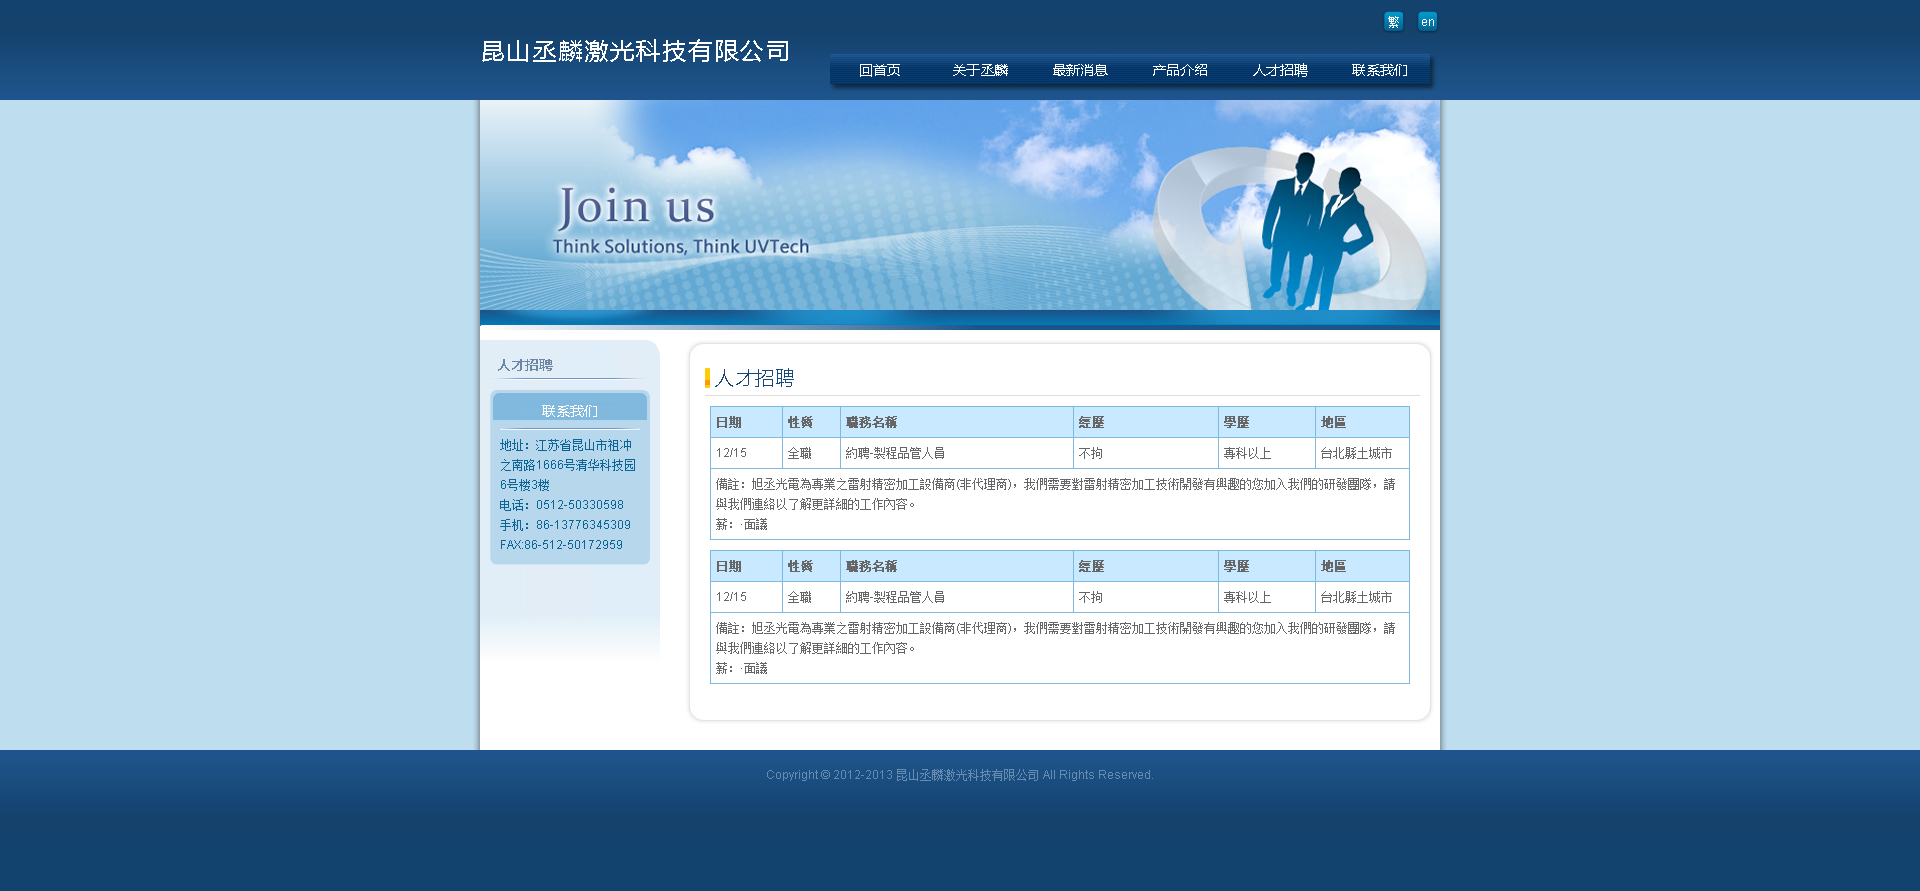Screen dimensions: 1920x891
Task: Switch language using the en icon
Action: 1427,21
